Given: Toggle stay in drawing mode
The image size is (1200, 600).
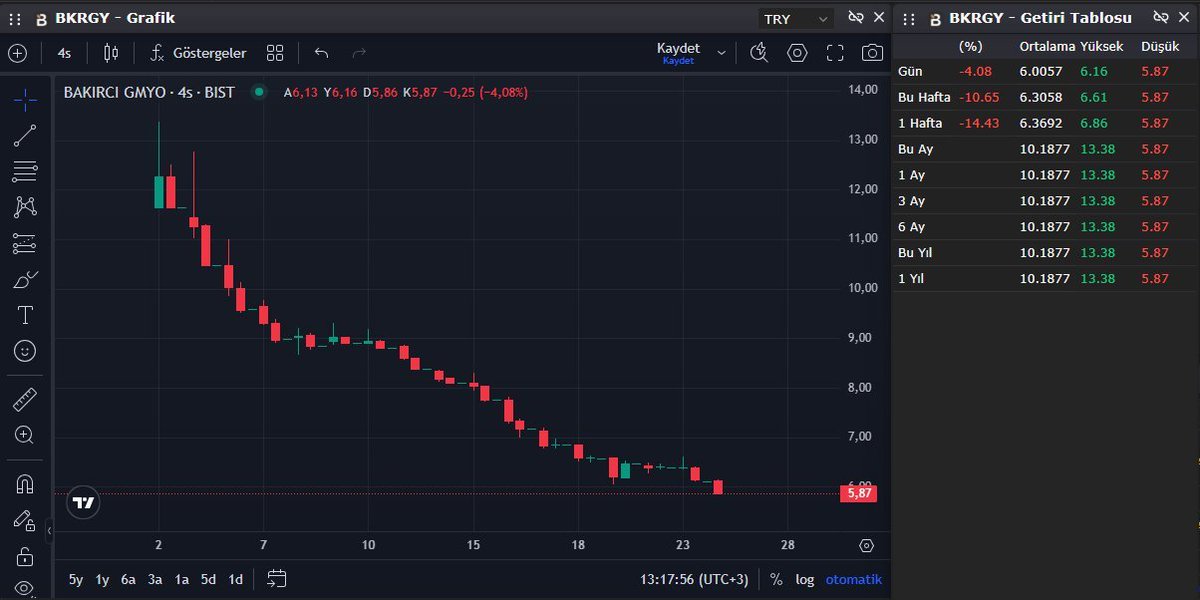Looking at the screenshot, I should click(25, 520).
